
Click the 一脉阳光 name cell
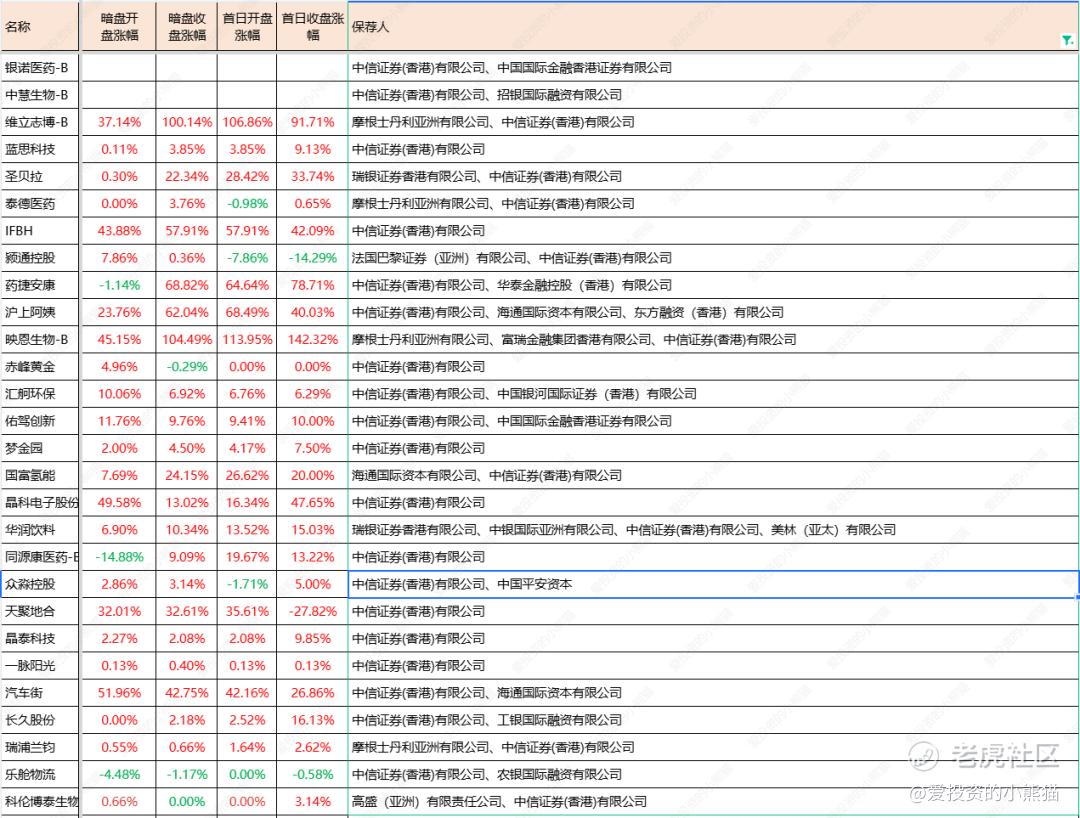40,666
